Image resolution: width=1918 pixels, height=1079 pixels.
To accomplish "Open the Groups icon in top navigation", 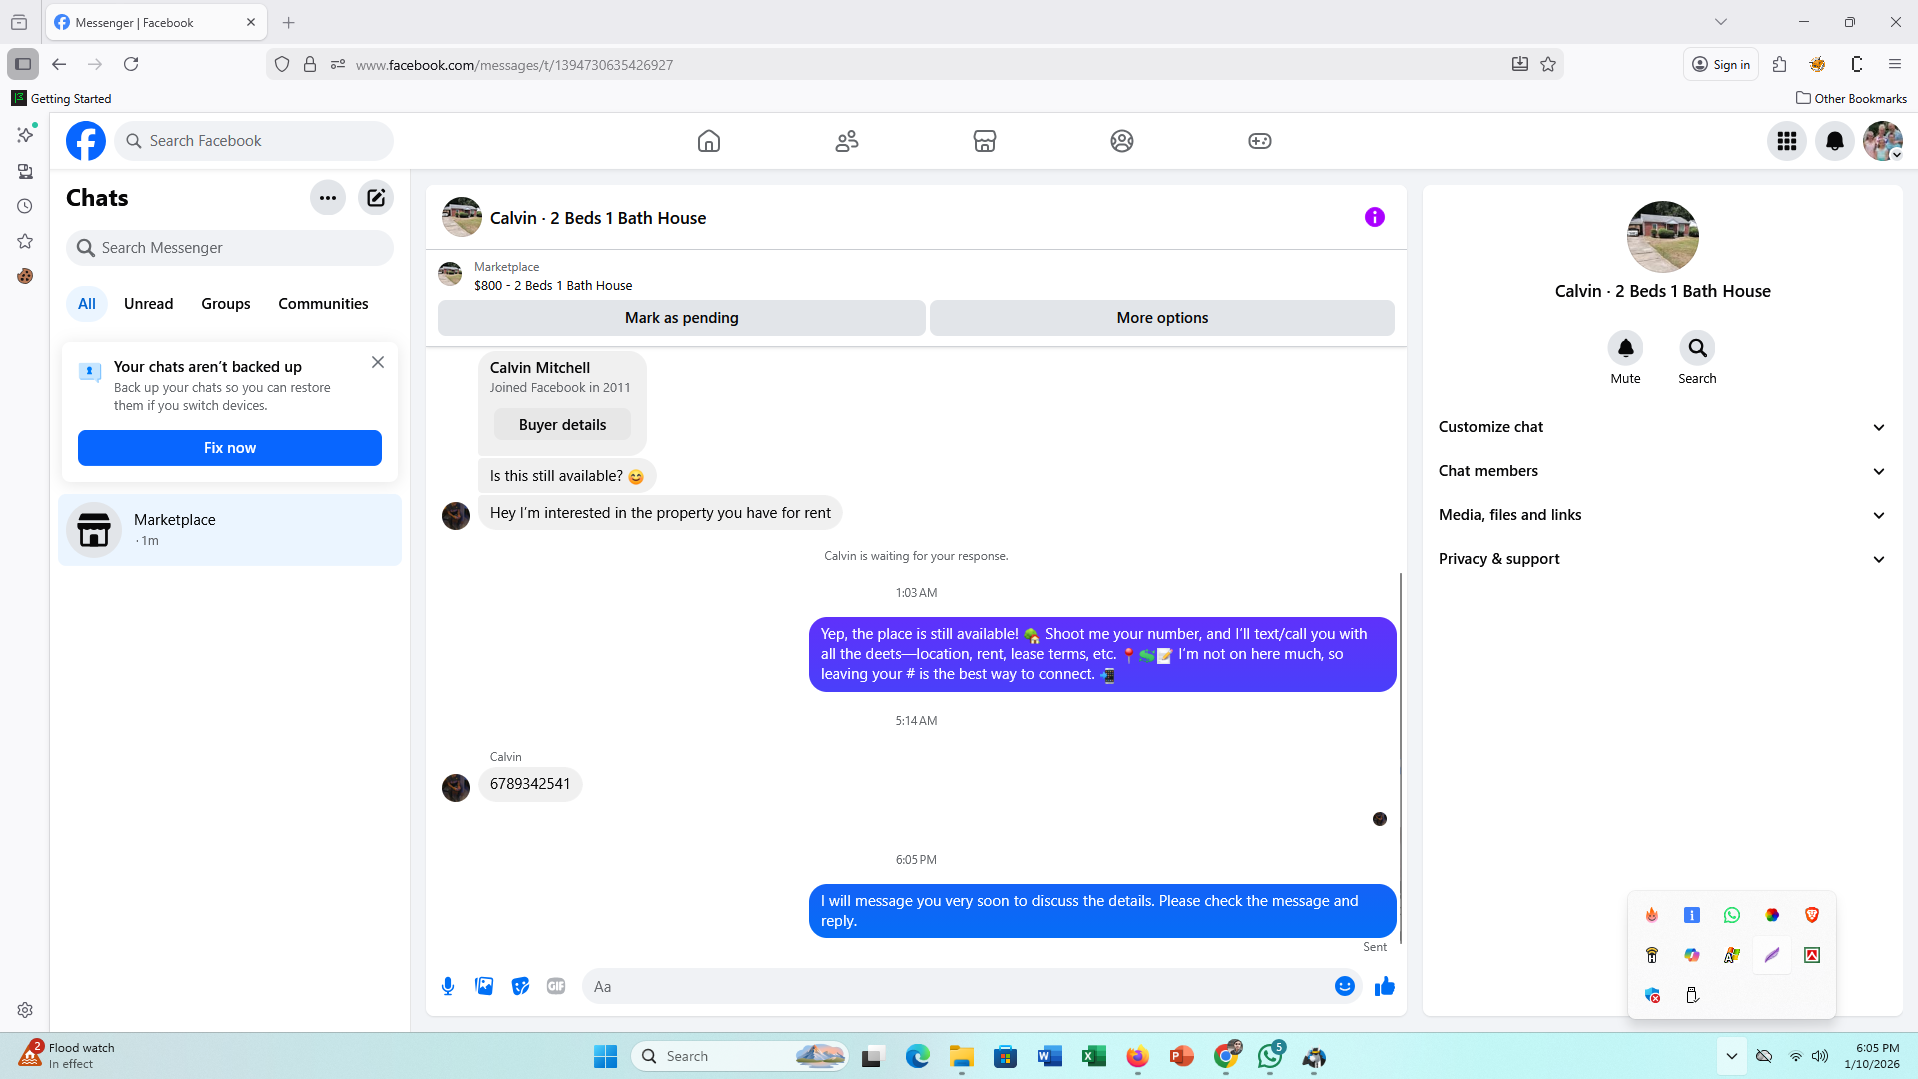I will (1122, 141).
